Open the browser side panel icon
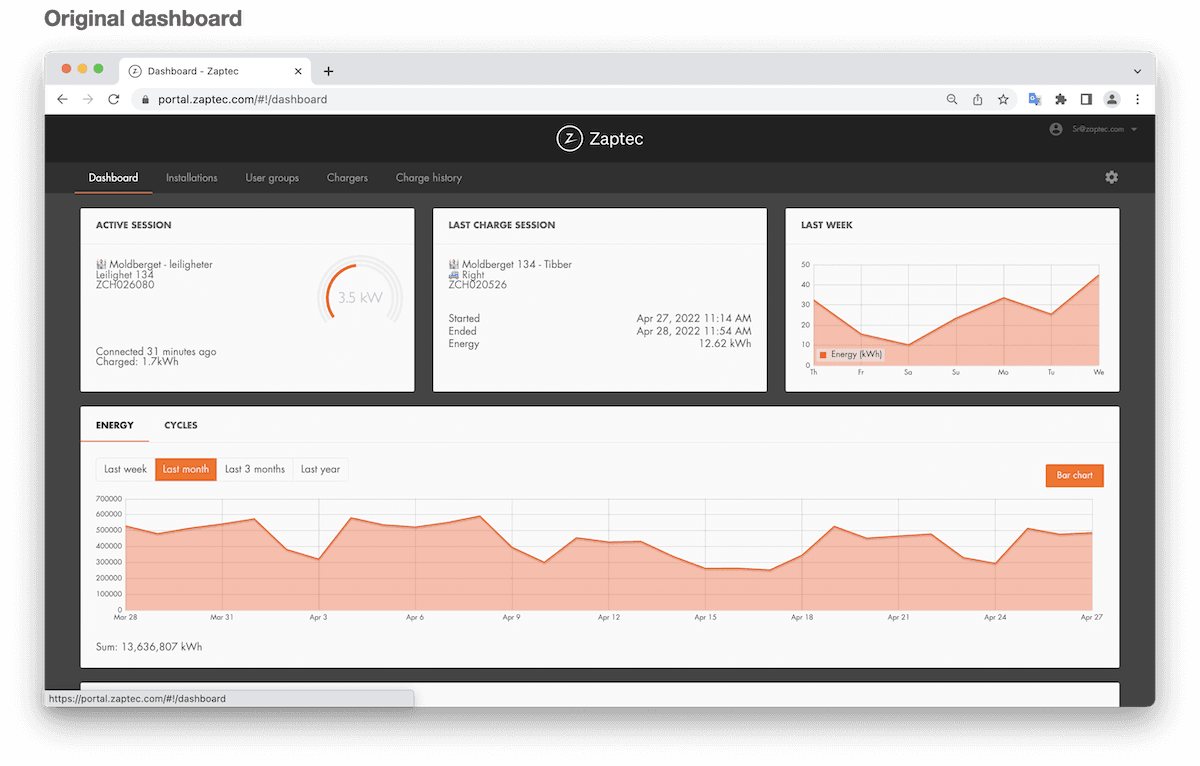 click(1086, 99)
